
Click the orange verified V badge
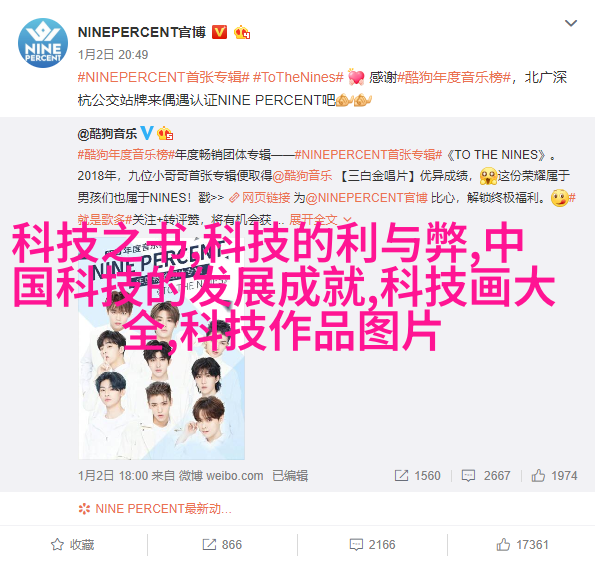click(219, 33)
